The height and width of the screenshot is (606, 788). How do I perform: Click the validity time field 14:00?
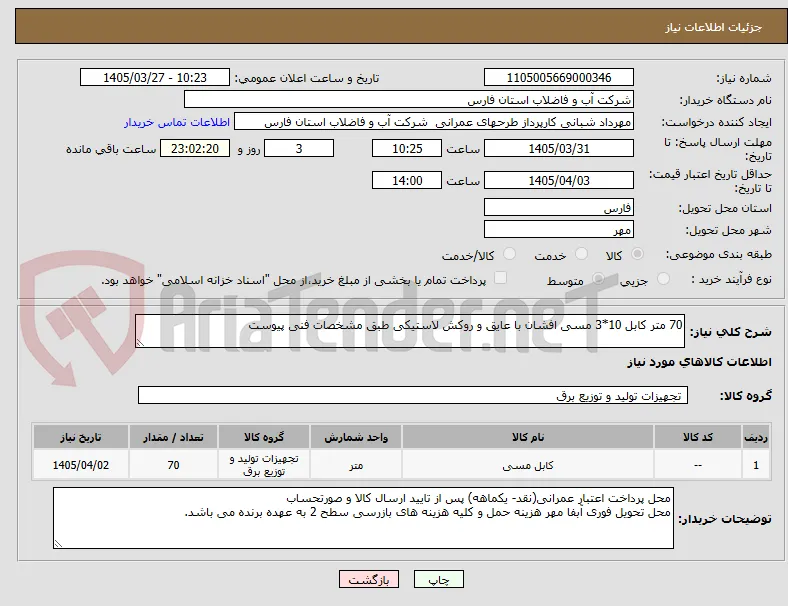(x=407, y=180)
